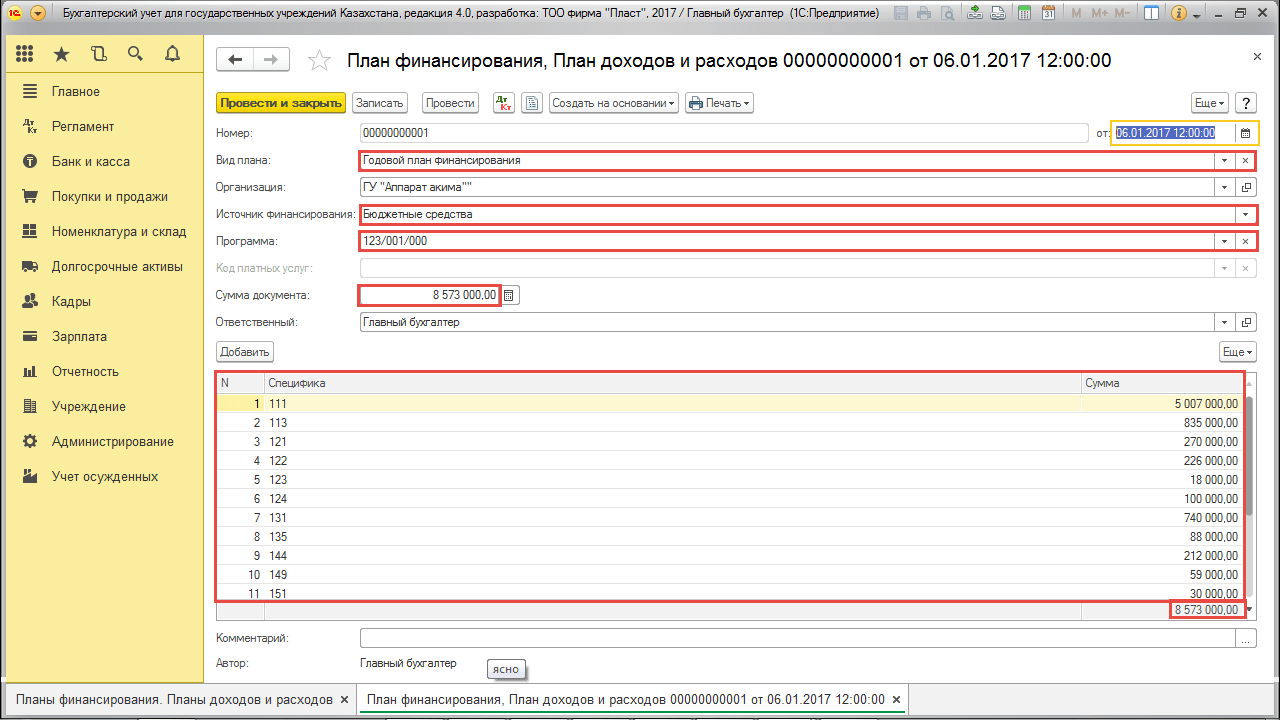Expand the Организация selection list
This screenshot has height=720, width=1280.
1224,186
